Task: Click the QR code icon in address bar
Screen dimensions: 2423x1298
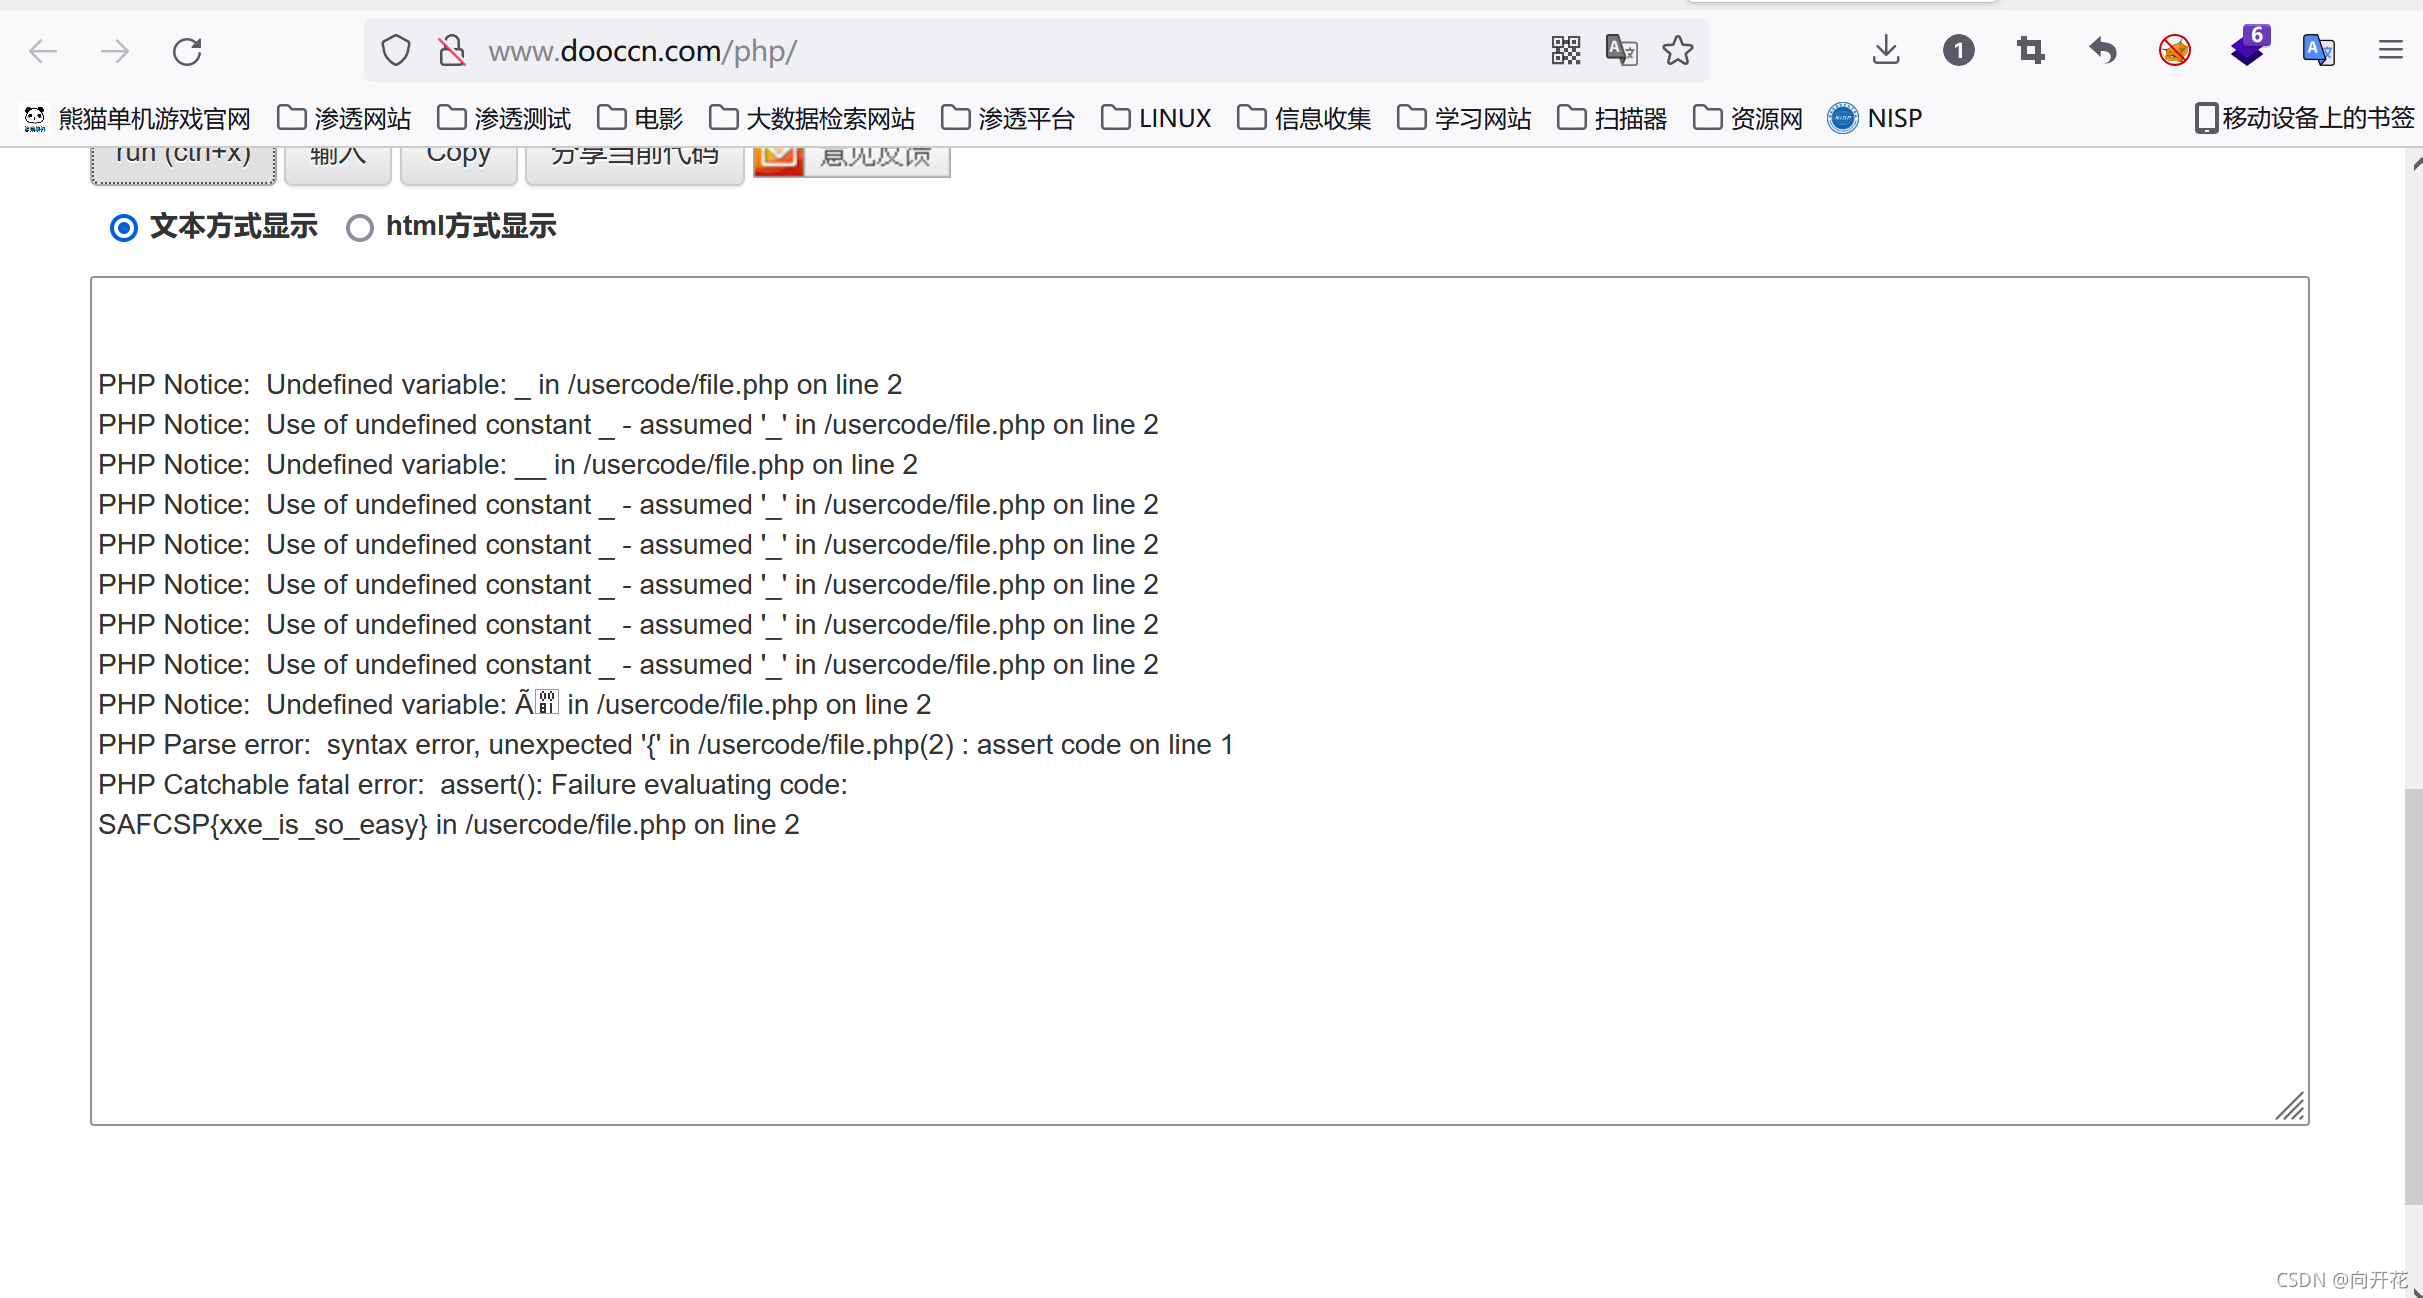Action: tap(1565, 51)
